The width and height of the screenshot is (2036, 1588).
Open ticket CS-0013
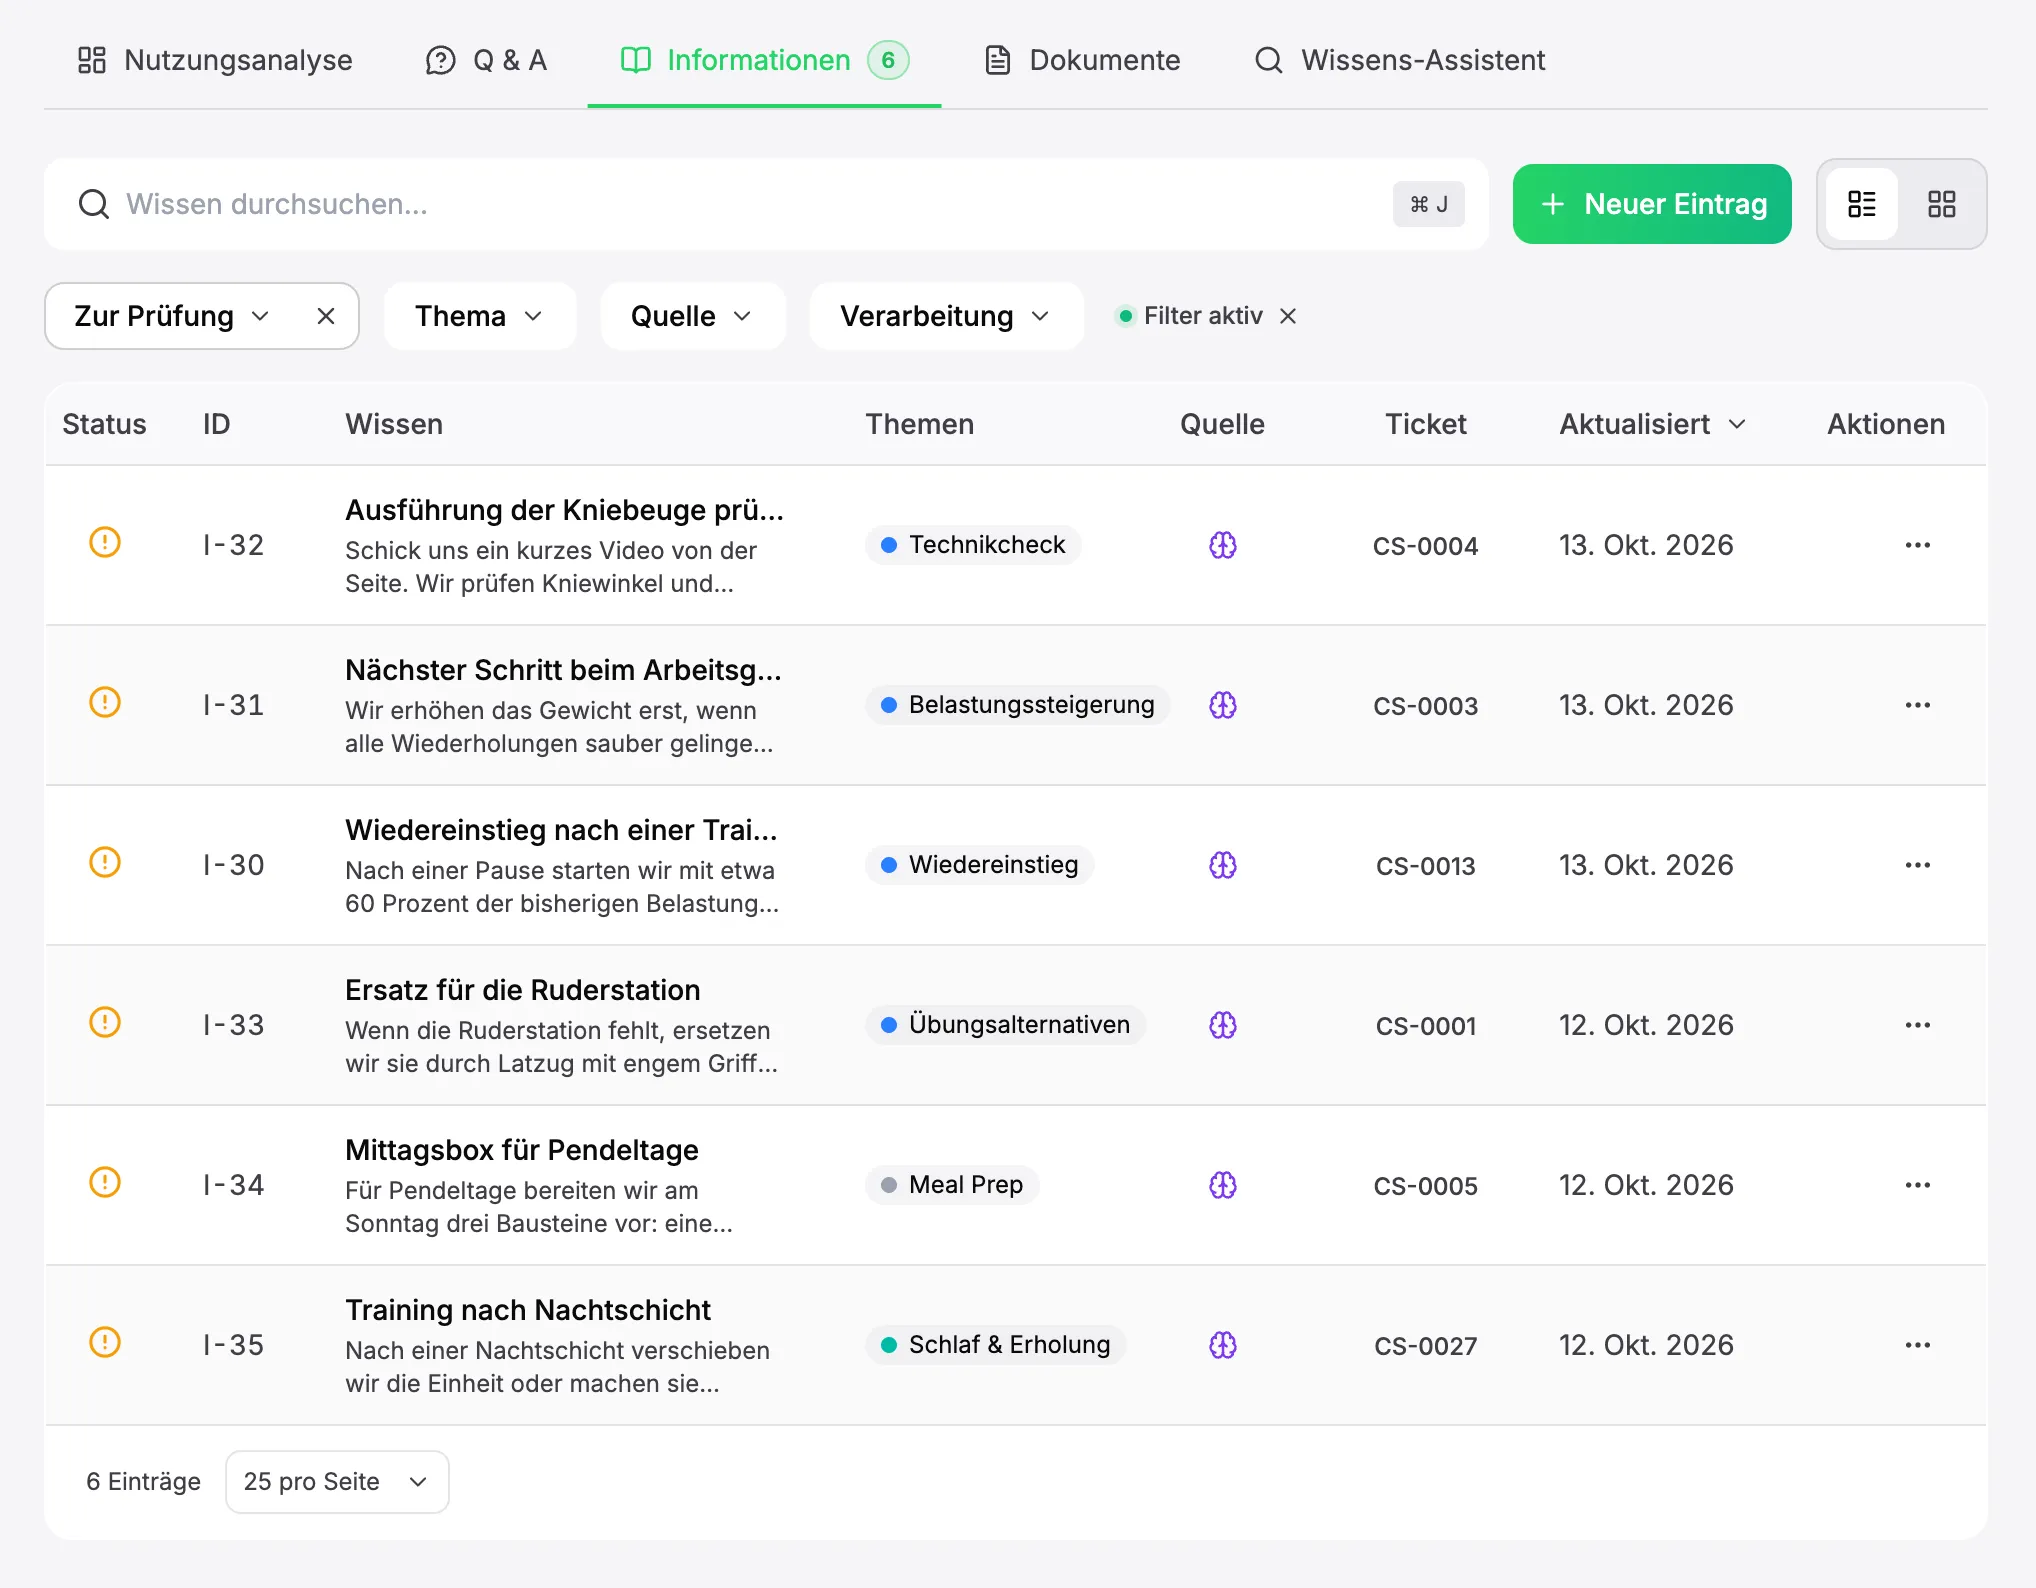pyautogui.click(x=1425, y=866)
